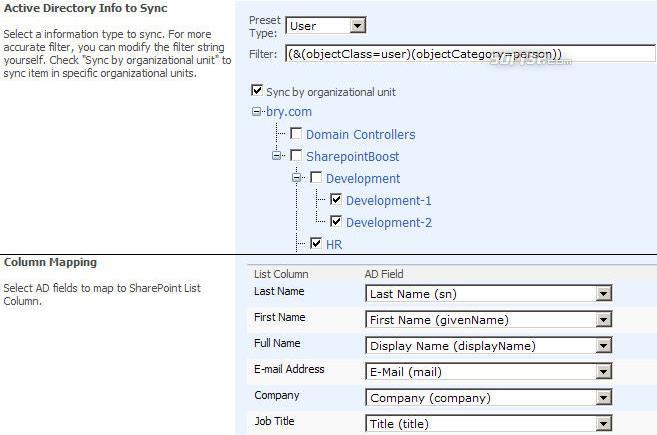Viewport: 657px width, 435px height.
Task: Click the HR tree item link
Action: click(x=334, y=244)
